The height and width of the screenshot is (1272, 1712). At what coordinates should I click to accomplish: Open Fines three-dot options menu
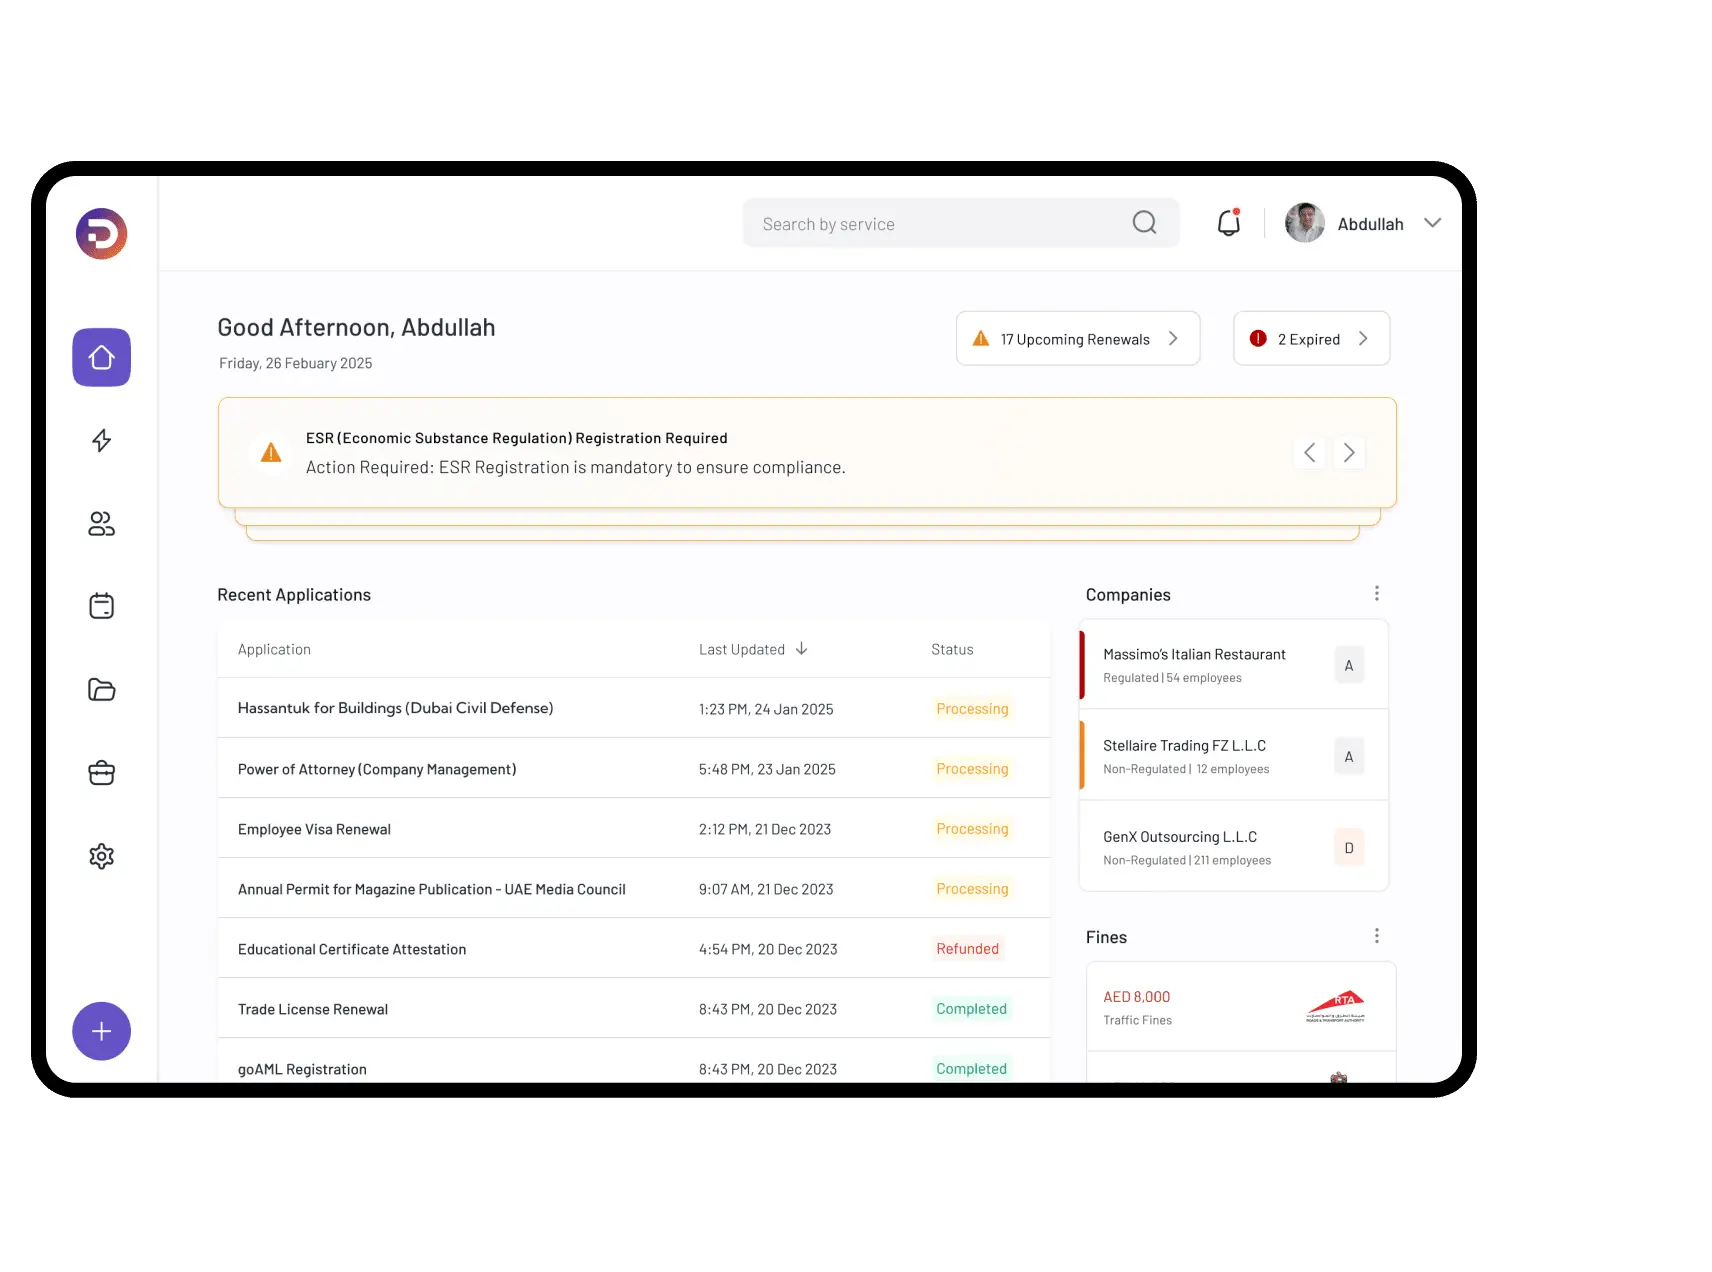1376,936
